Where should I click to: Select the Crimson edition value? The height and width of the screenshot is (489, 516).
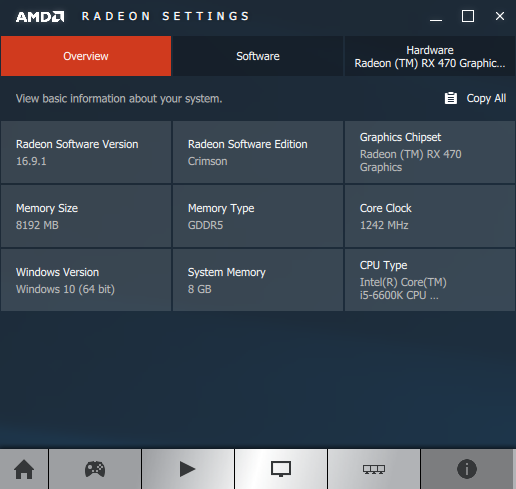207,161
